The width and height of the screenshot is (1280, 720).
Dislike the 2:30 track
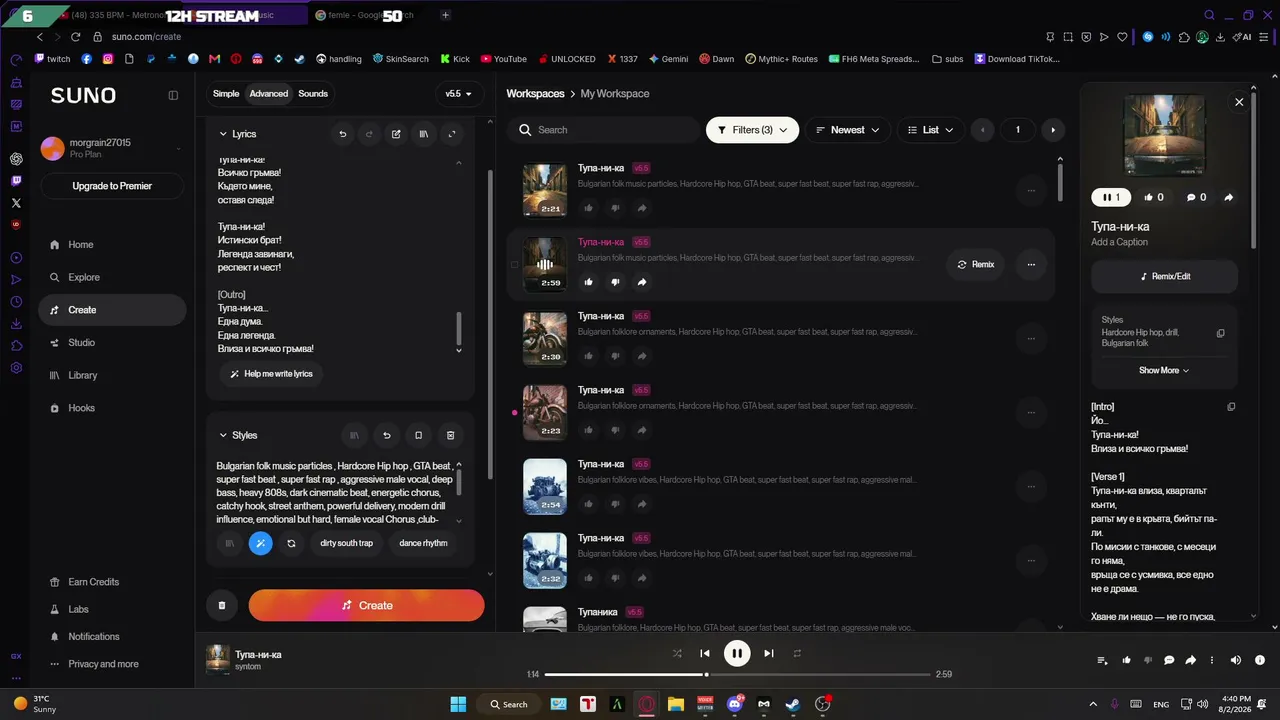[x=615, y=356]
